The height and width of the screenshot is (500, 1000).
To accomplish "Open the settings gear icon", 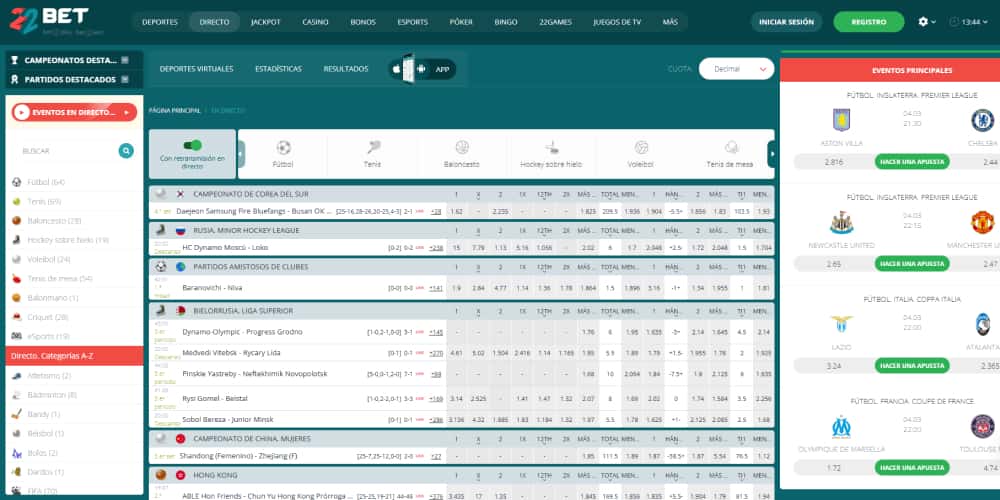I will (923, 22).
